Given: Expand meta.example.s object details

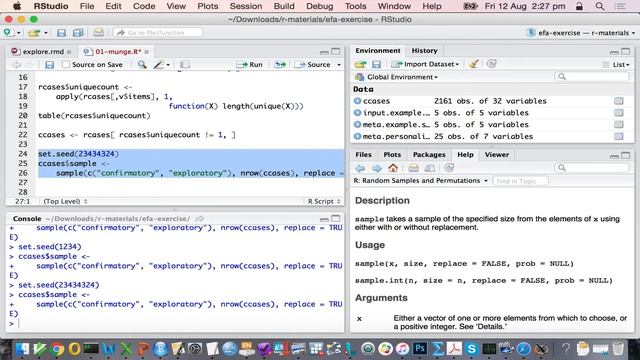Looking at the screenshot, I should click(358, 124).
